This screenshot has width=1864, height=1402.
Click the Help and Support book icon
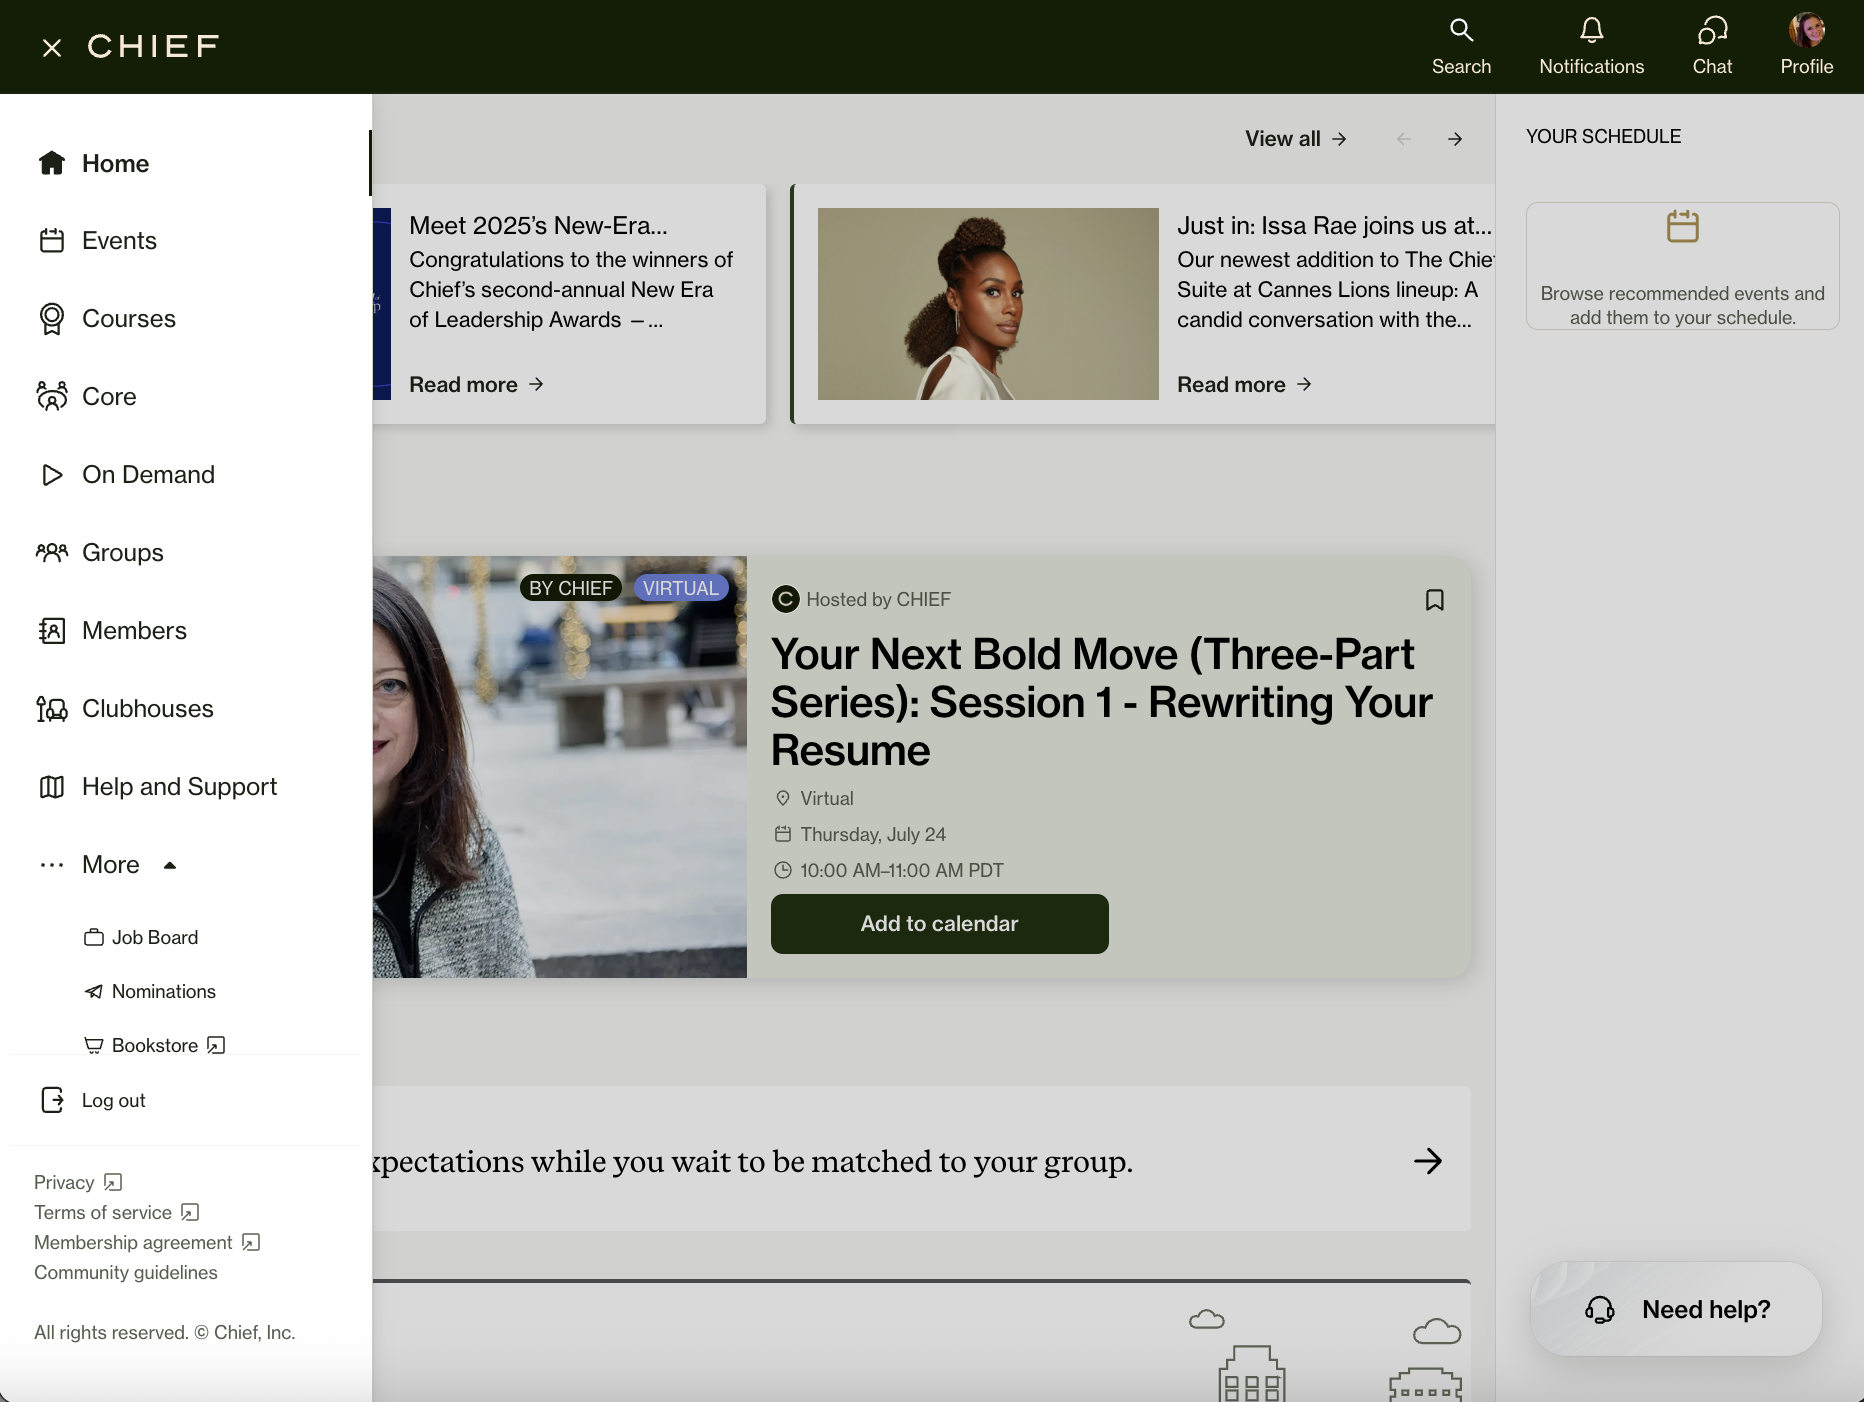[x=52, y=787]
